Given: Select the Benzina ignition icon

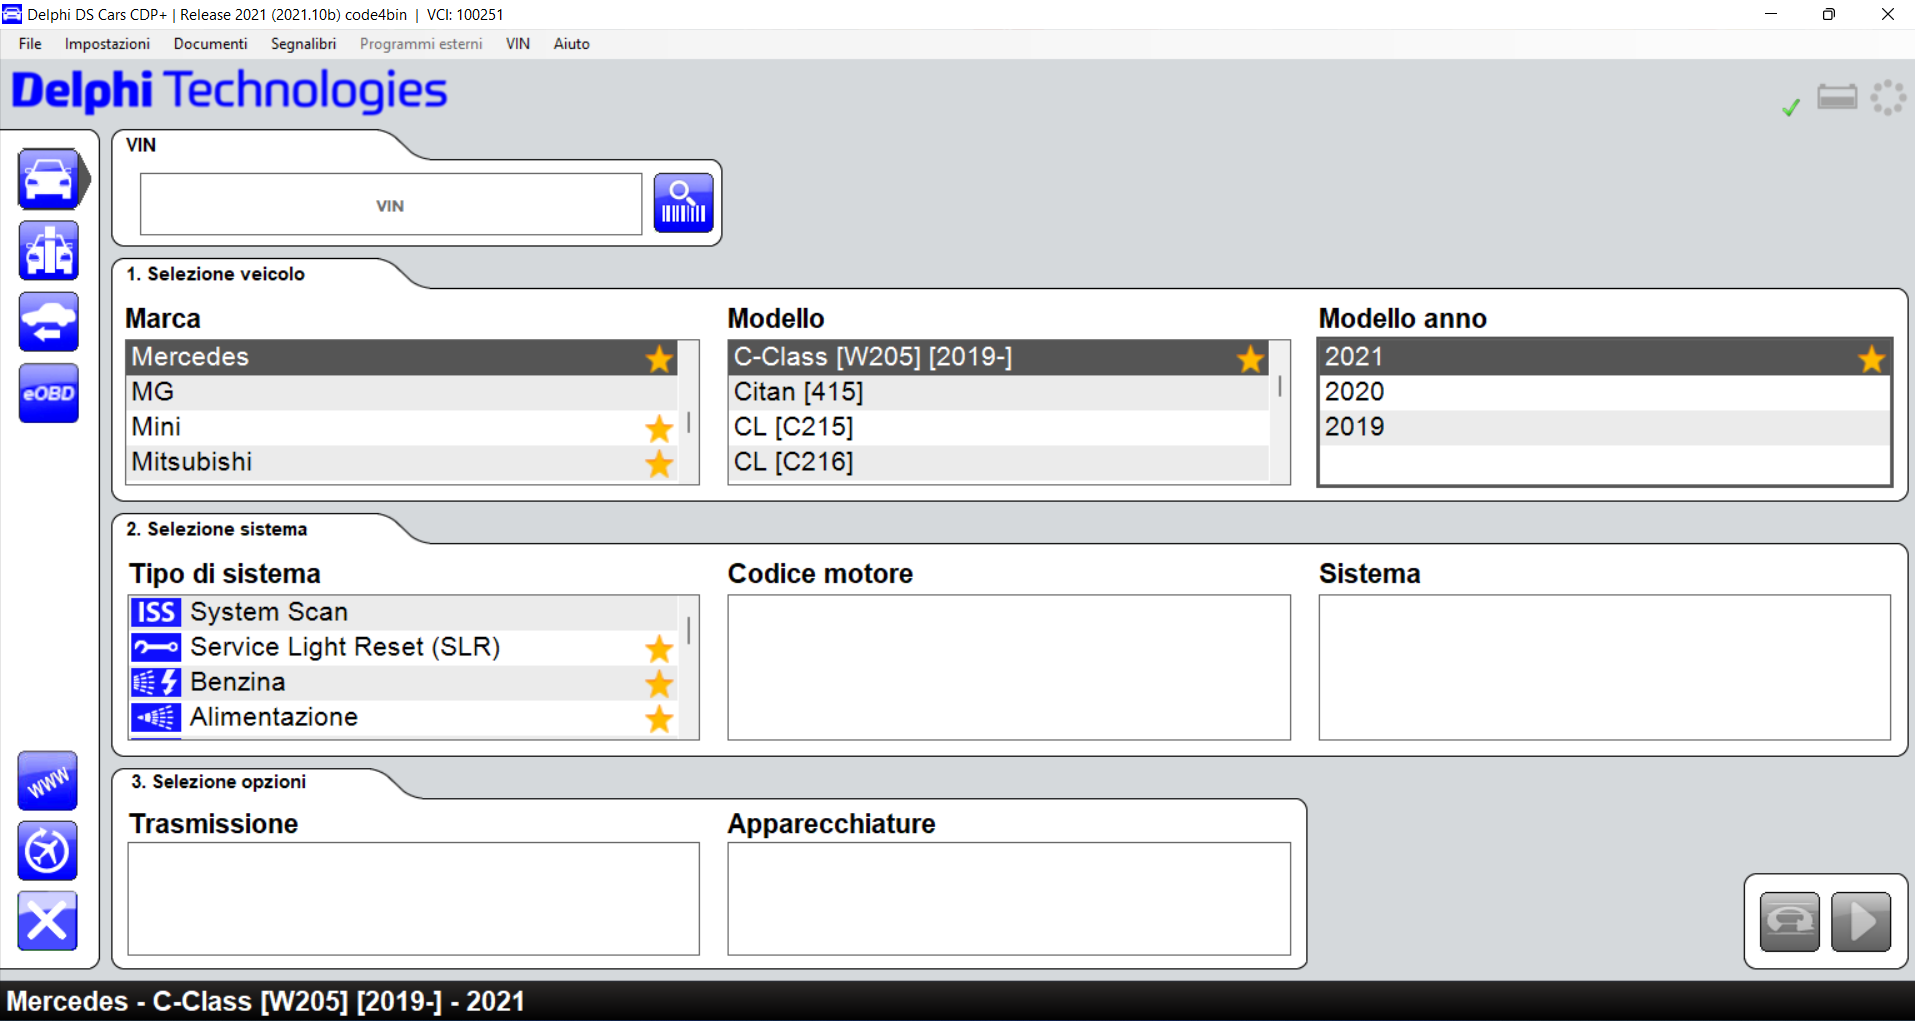Looking at the screenshot, I should click(x=157, y=682).
